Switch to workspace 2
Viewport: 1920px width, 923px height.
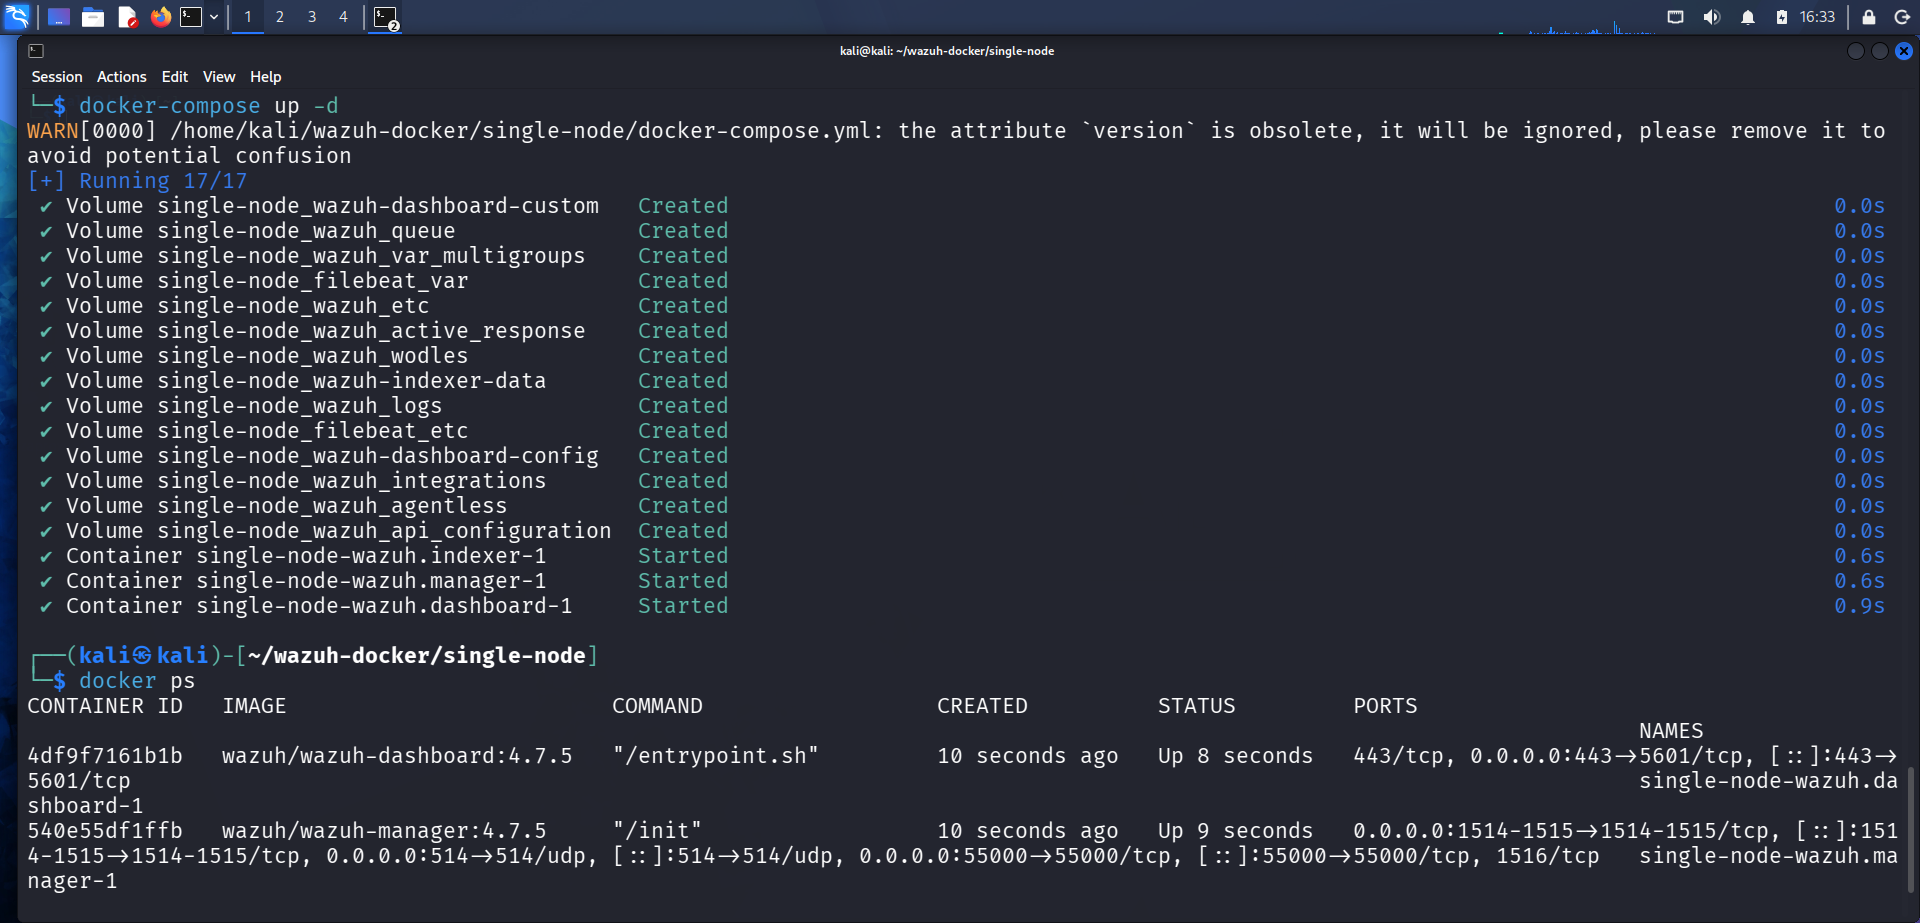point(280,17)
